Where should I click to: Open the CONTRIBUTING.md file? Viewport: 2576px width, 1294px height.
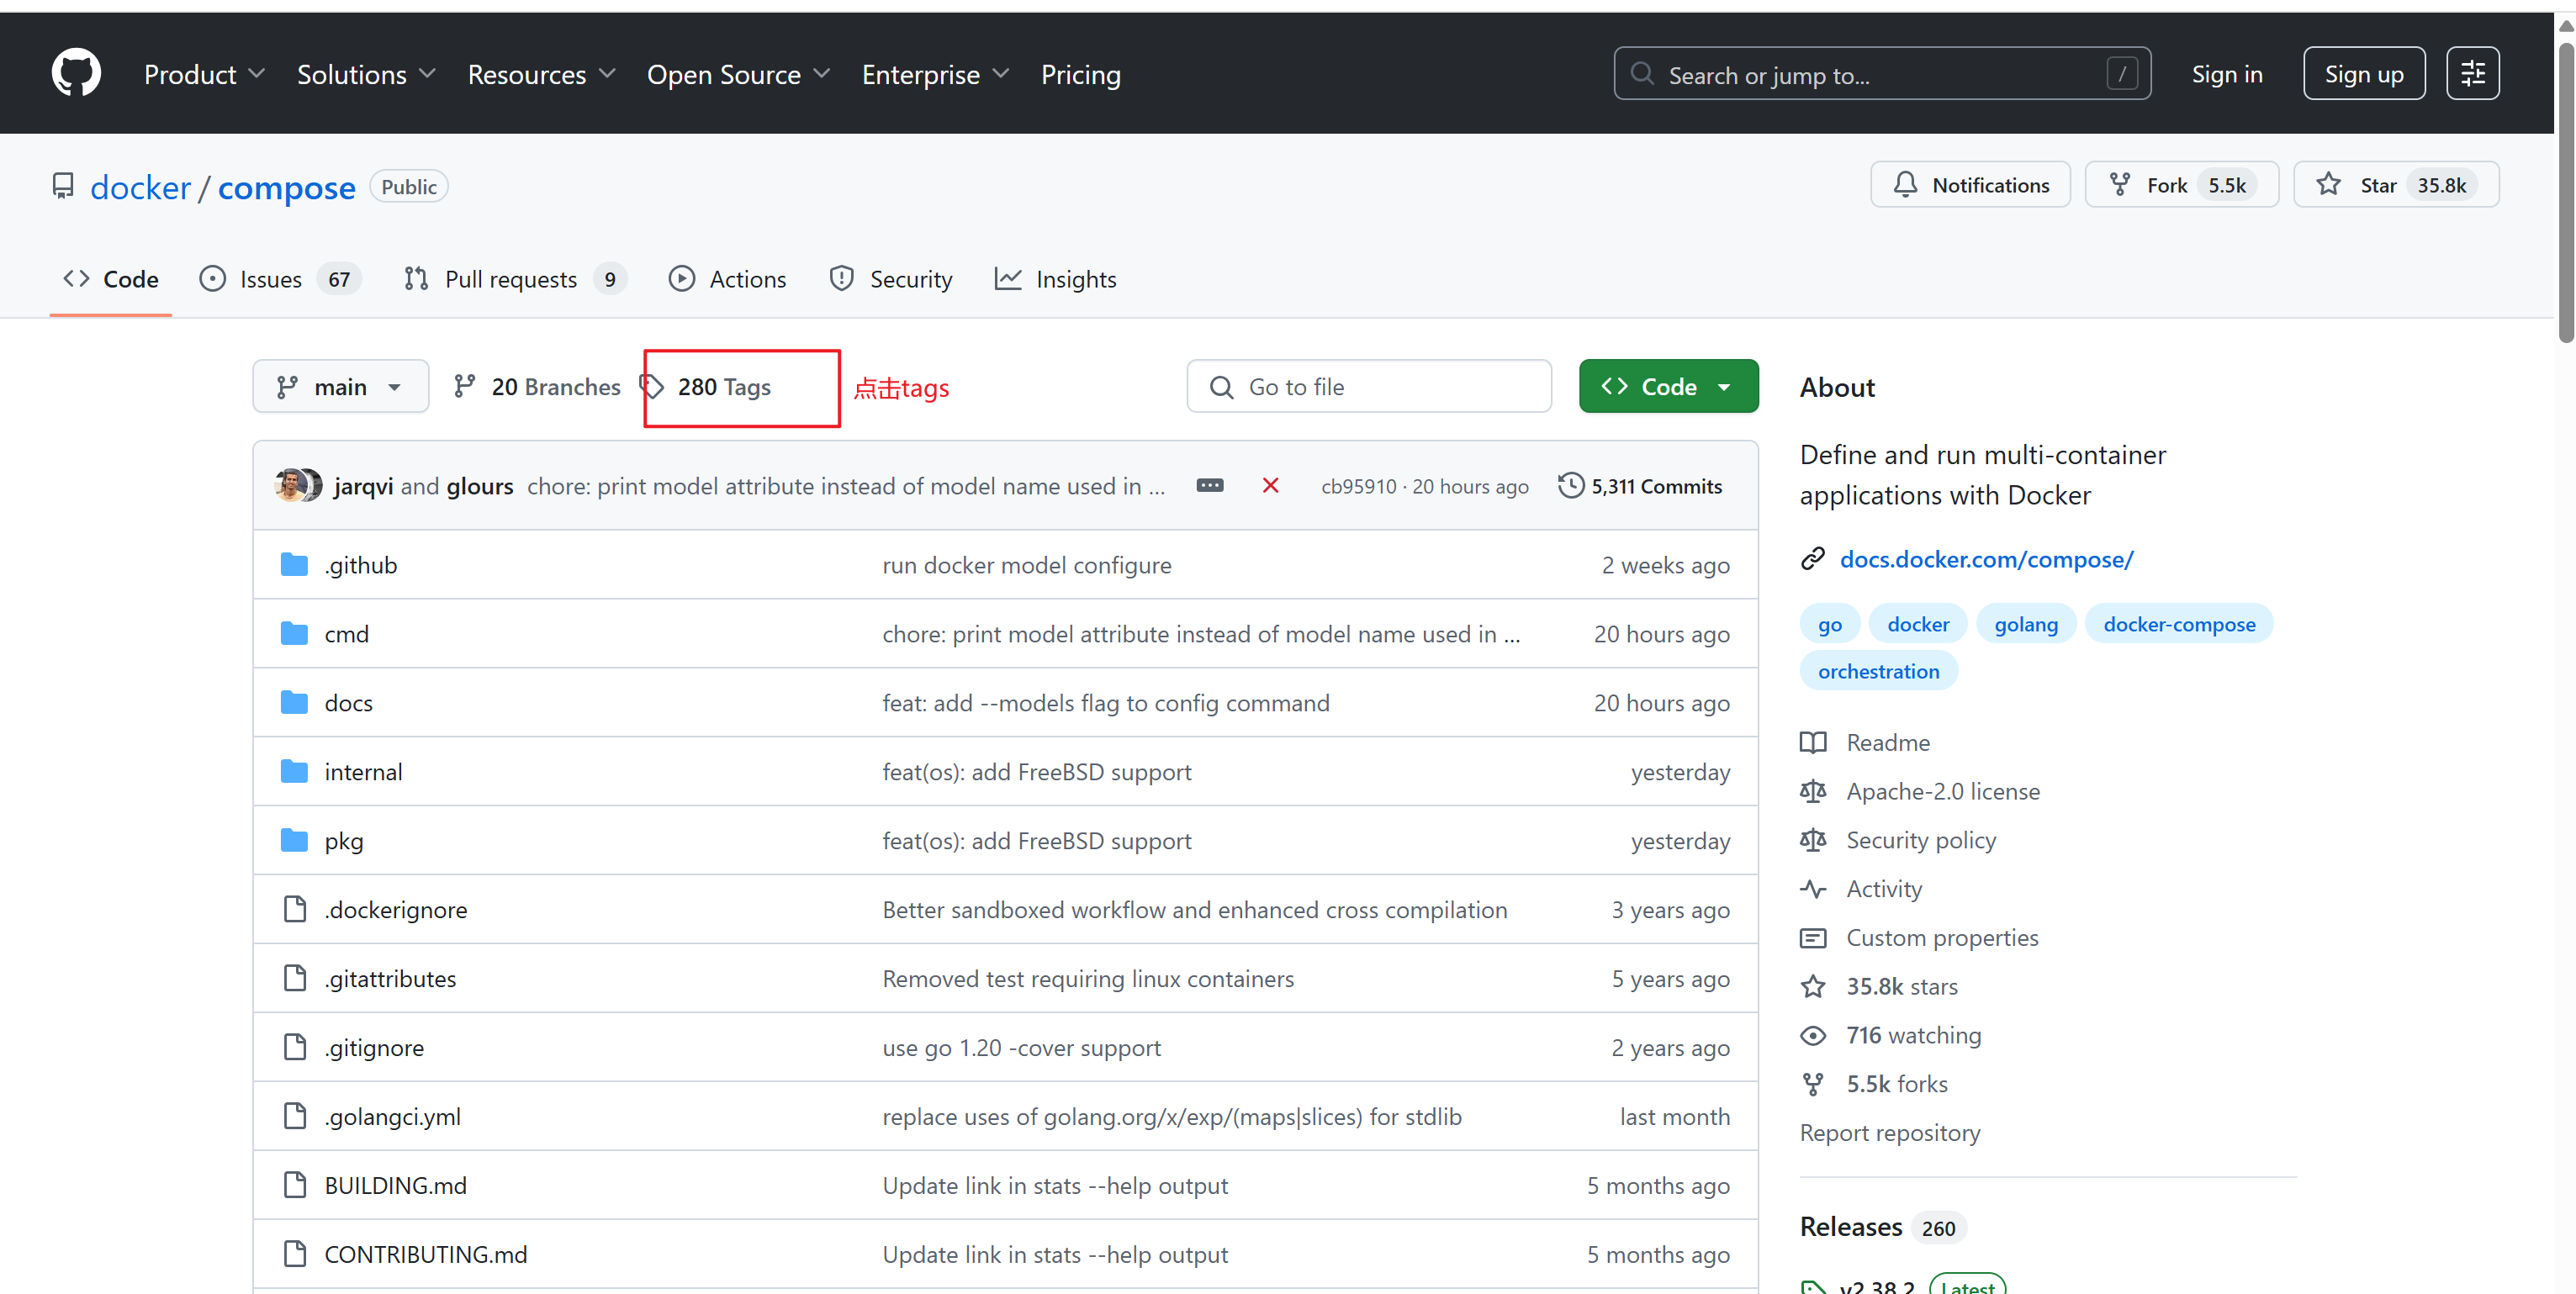point(425,1254)
